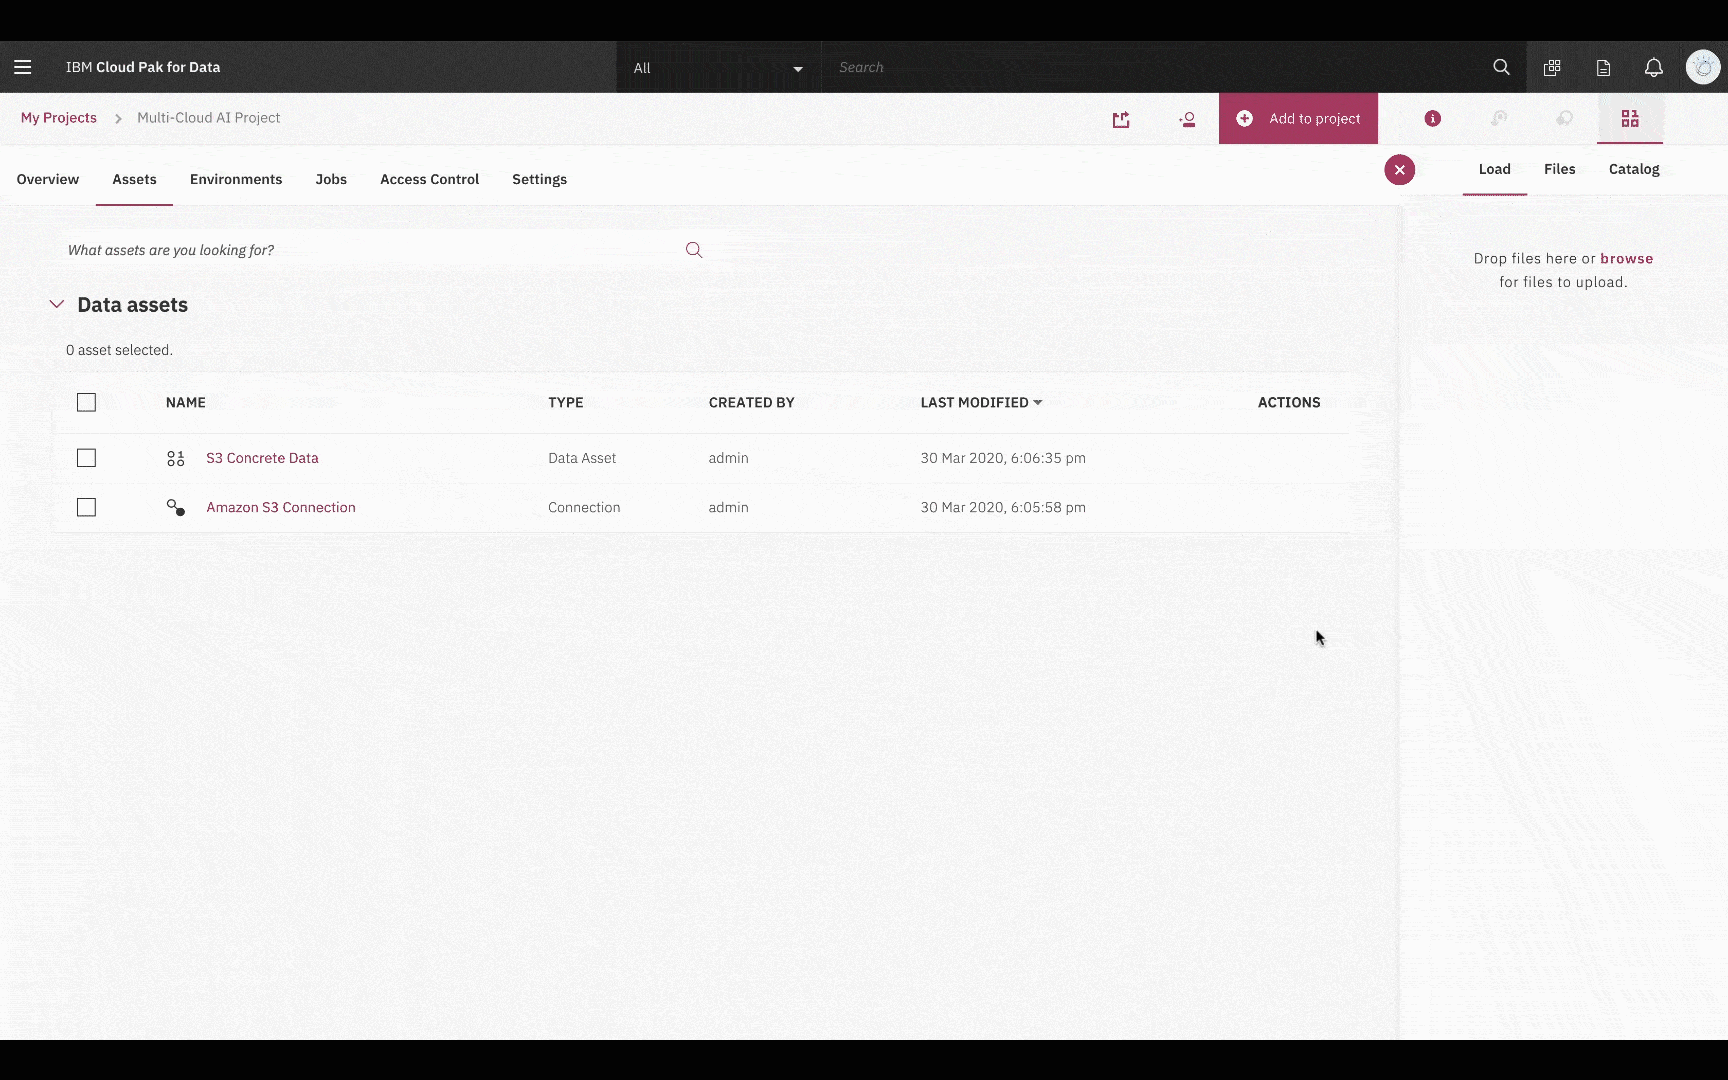Click the NAME column header
This screenshot has height=1080, width=1728.
[186, 402]
